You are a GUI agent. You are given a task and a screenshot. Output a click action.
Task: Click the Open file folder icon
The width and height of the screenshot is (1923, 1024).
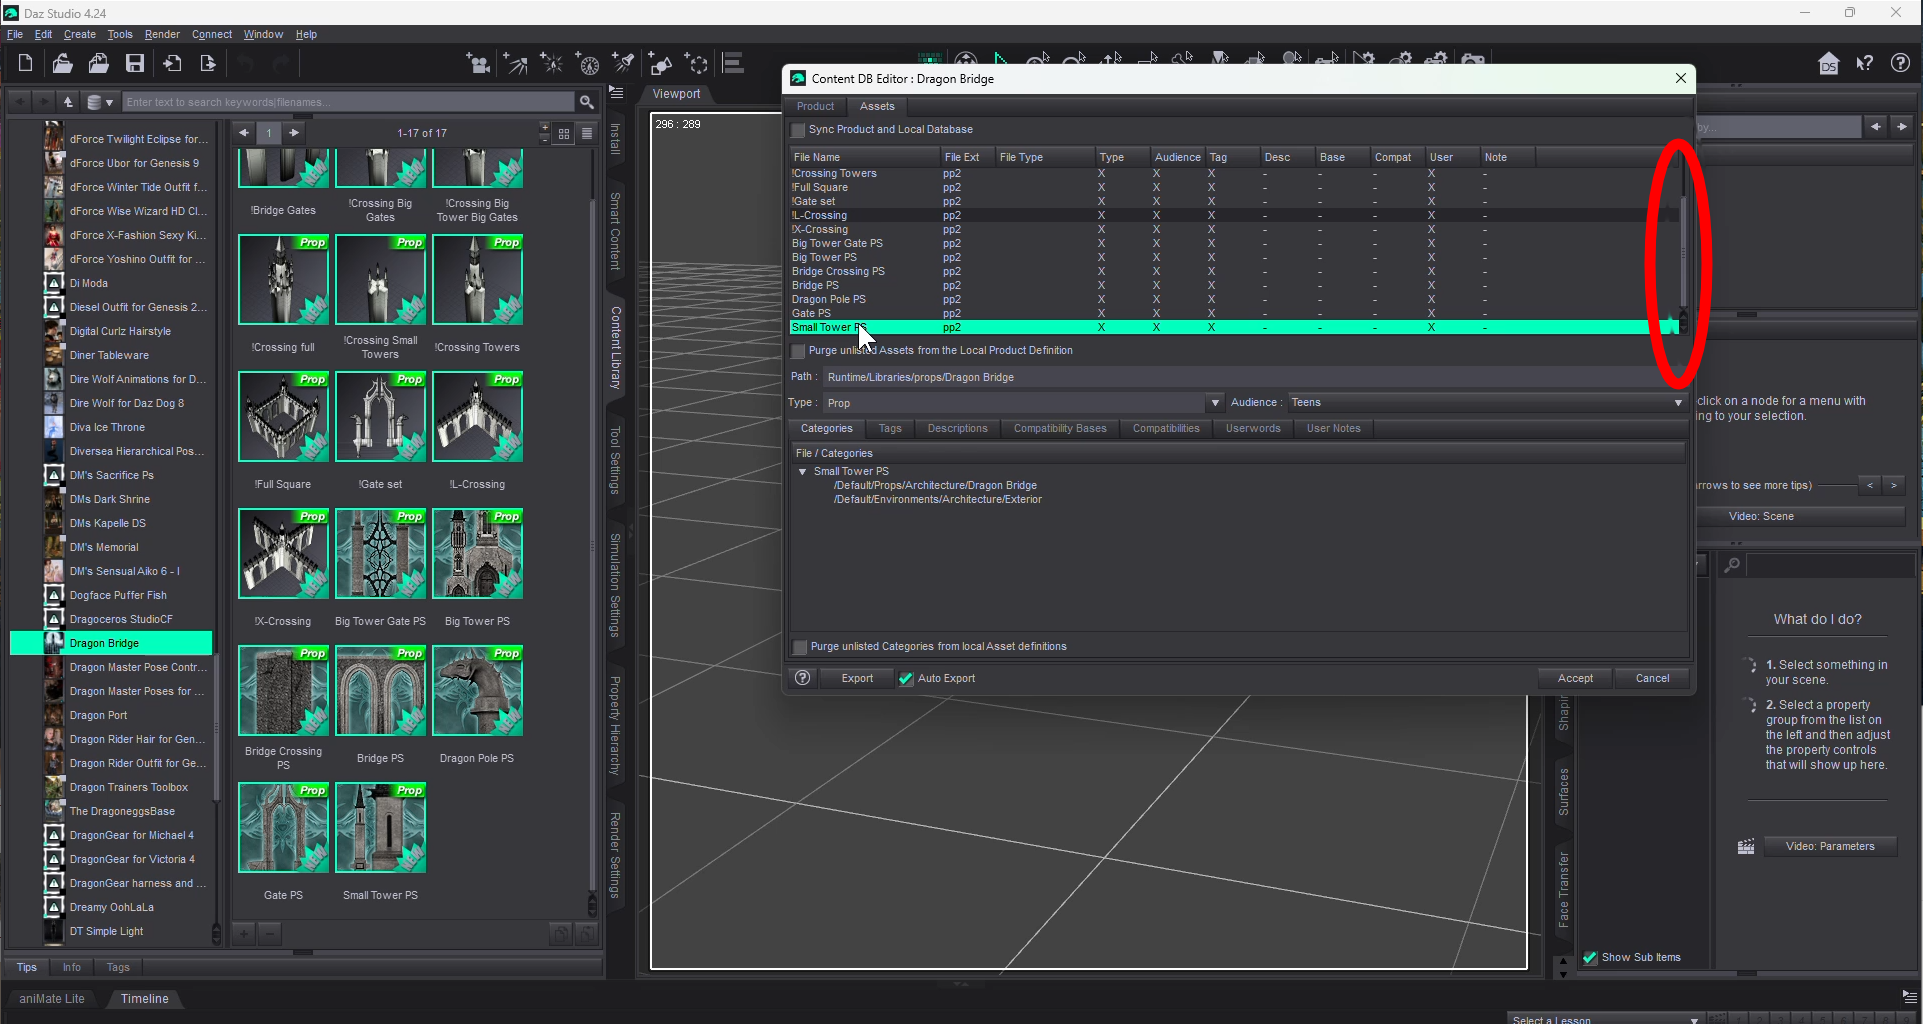(62, 64)
